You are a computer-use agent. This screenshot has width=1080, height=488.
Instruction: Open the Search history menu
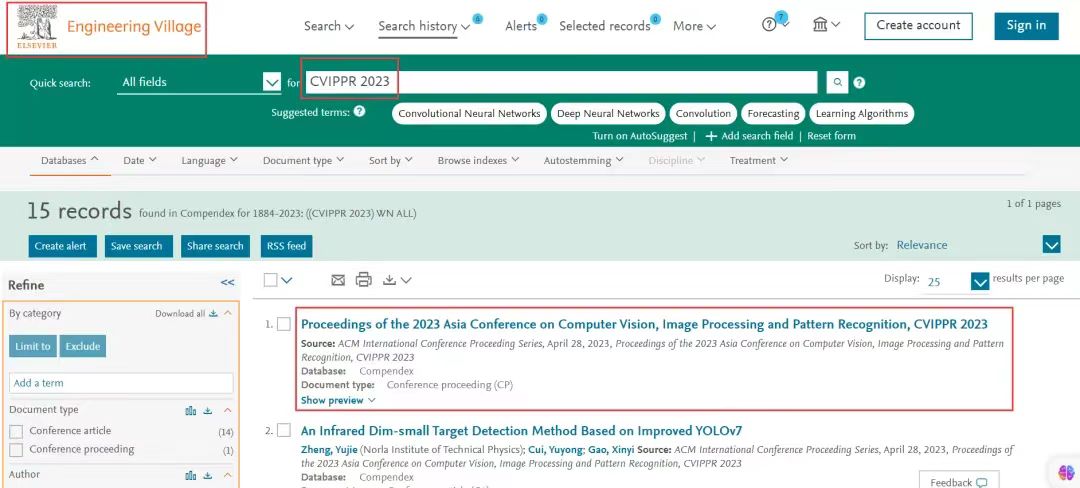pyautogui.click(x=424, y=26)
